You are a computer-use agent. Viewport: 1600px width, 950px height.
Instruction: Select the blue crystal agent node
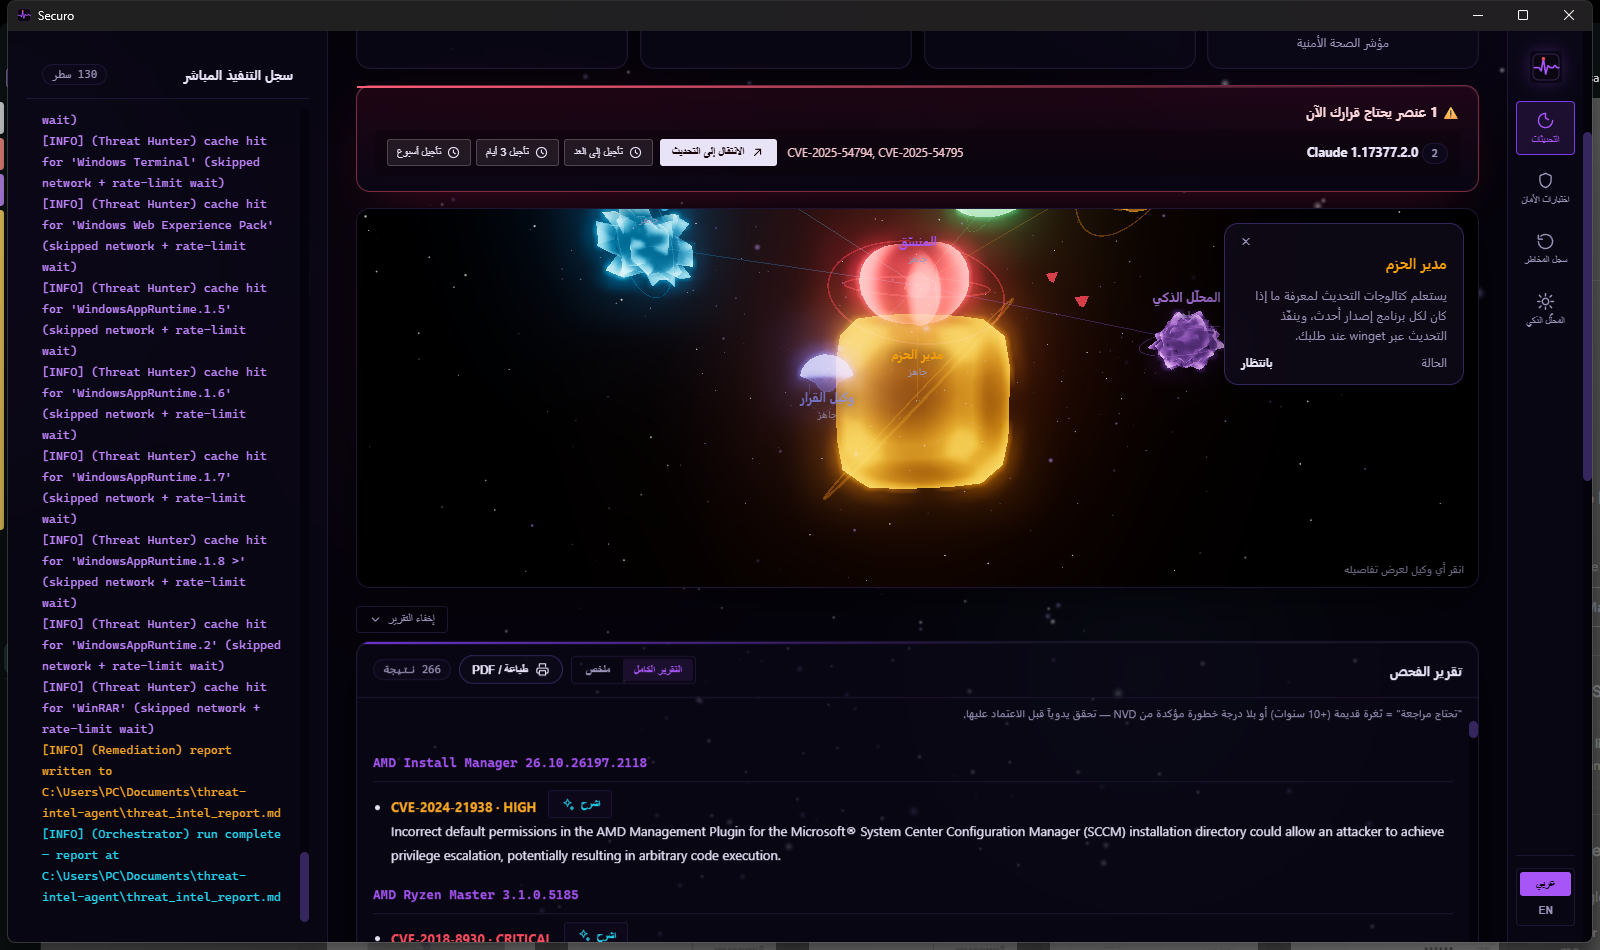point(645,245)
